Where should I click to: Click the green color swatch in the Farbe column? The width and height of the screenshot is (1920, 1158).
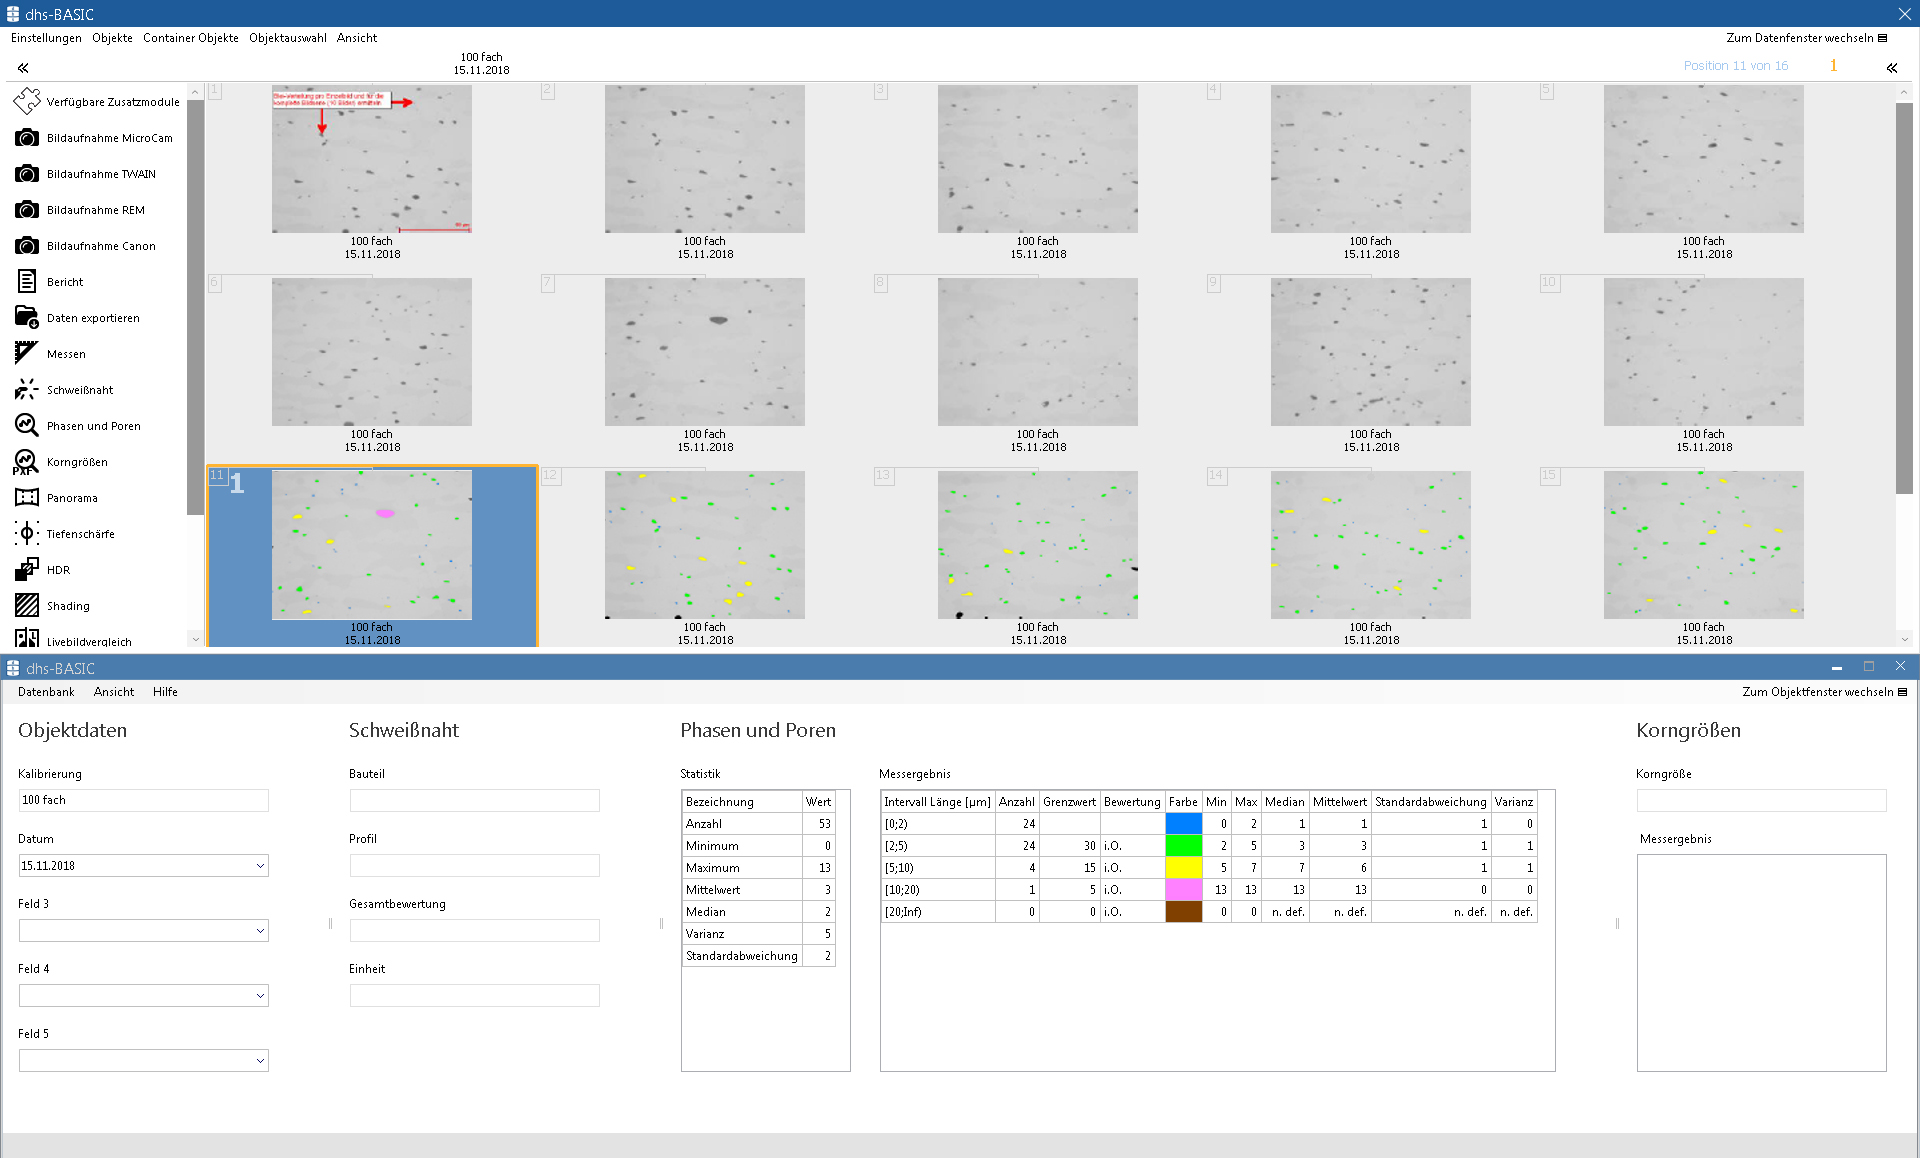click(1183, 845)
